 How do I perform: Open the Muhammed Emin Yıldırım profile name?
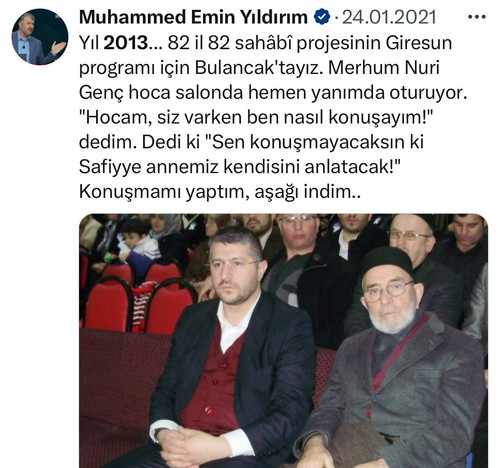(193, 17)
